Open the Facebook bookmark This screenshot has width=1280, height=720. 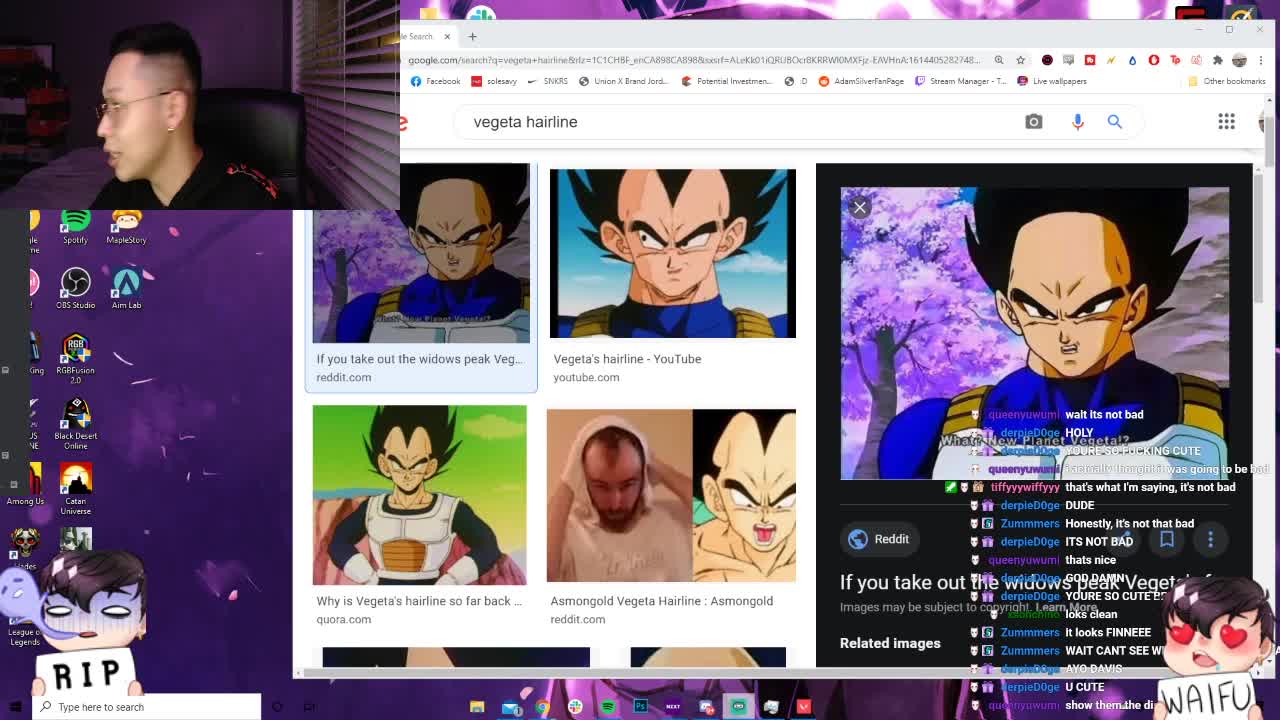pyautogui.click(x=435, y=81)
